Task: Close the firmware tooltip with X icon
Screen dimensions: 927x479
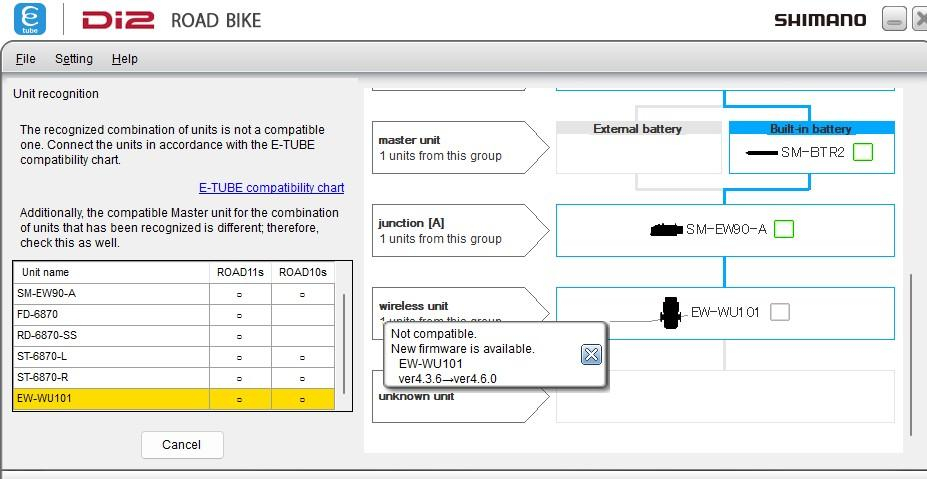Action: pos(591,354)
